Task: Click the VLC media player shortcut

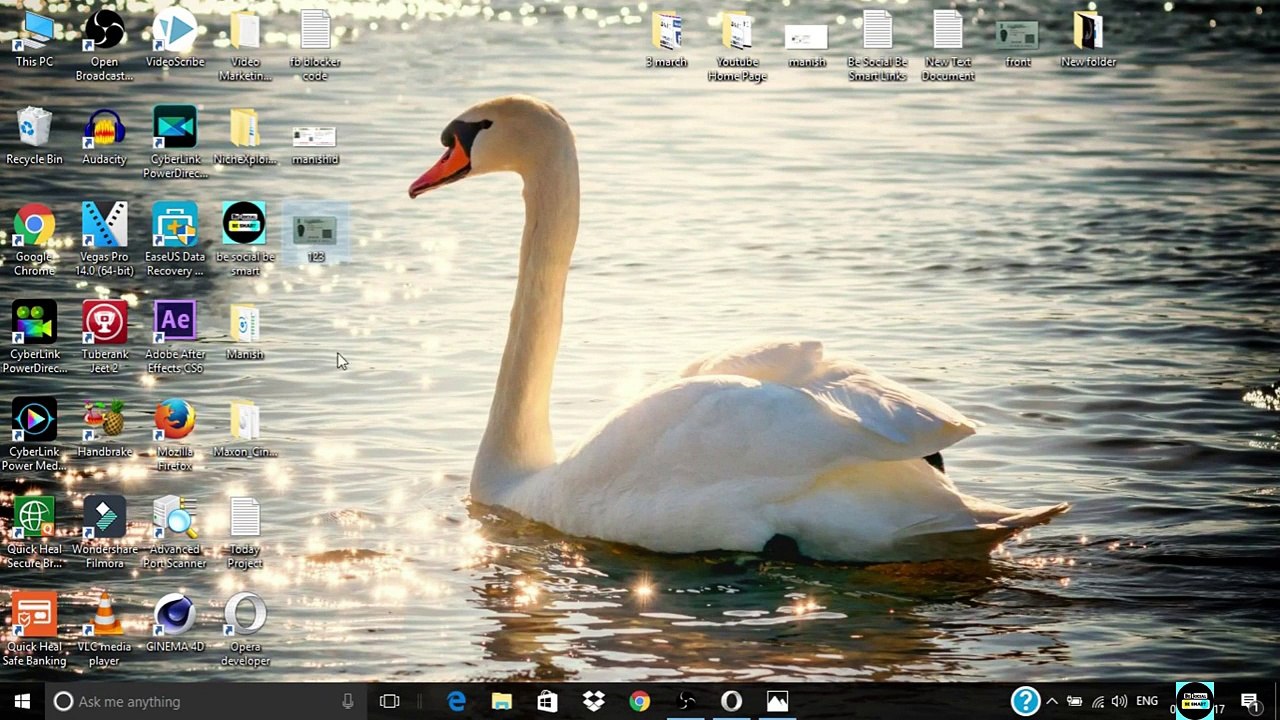Action: 104,617
